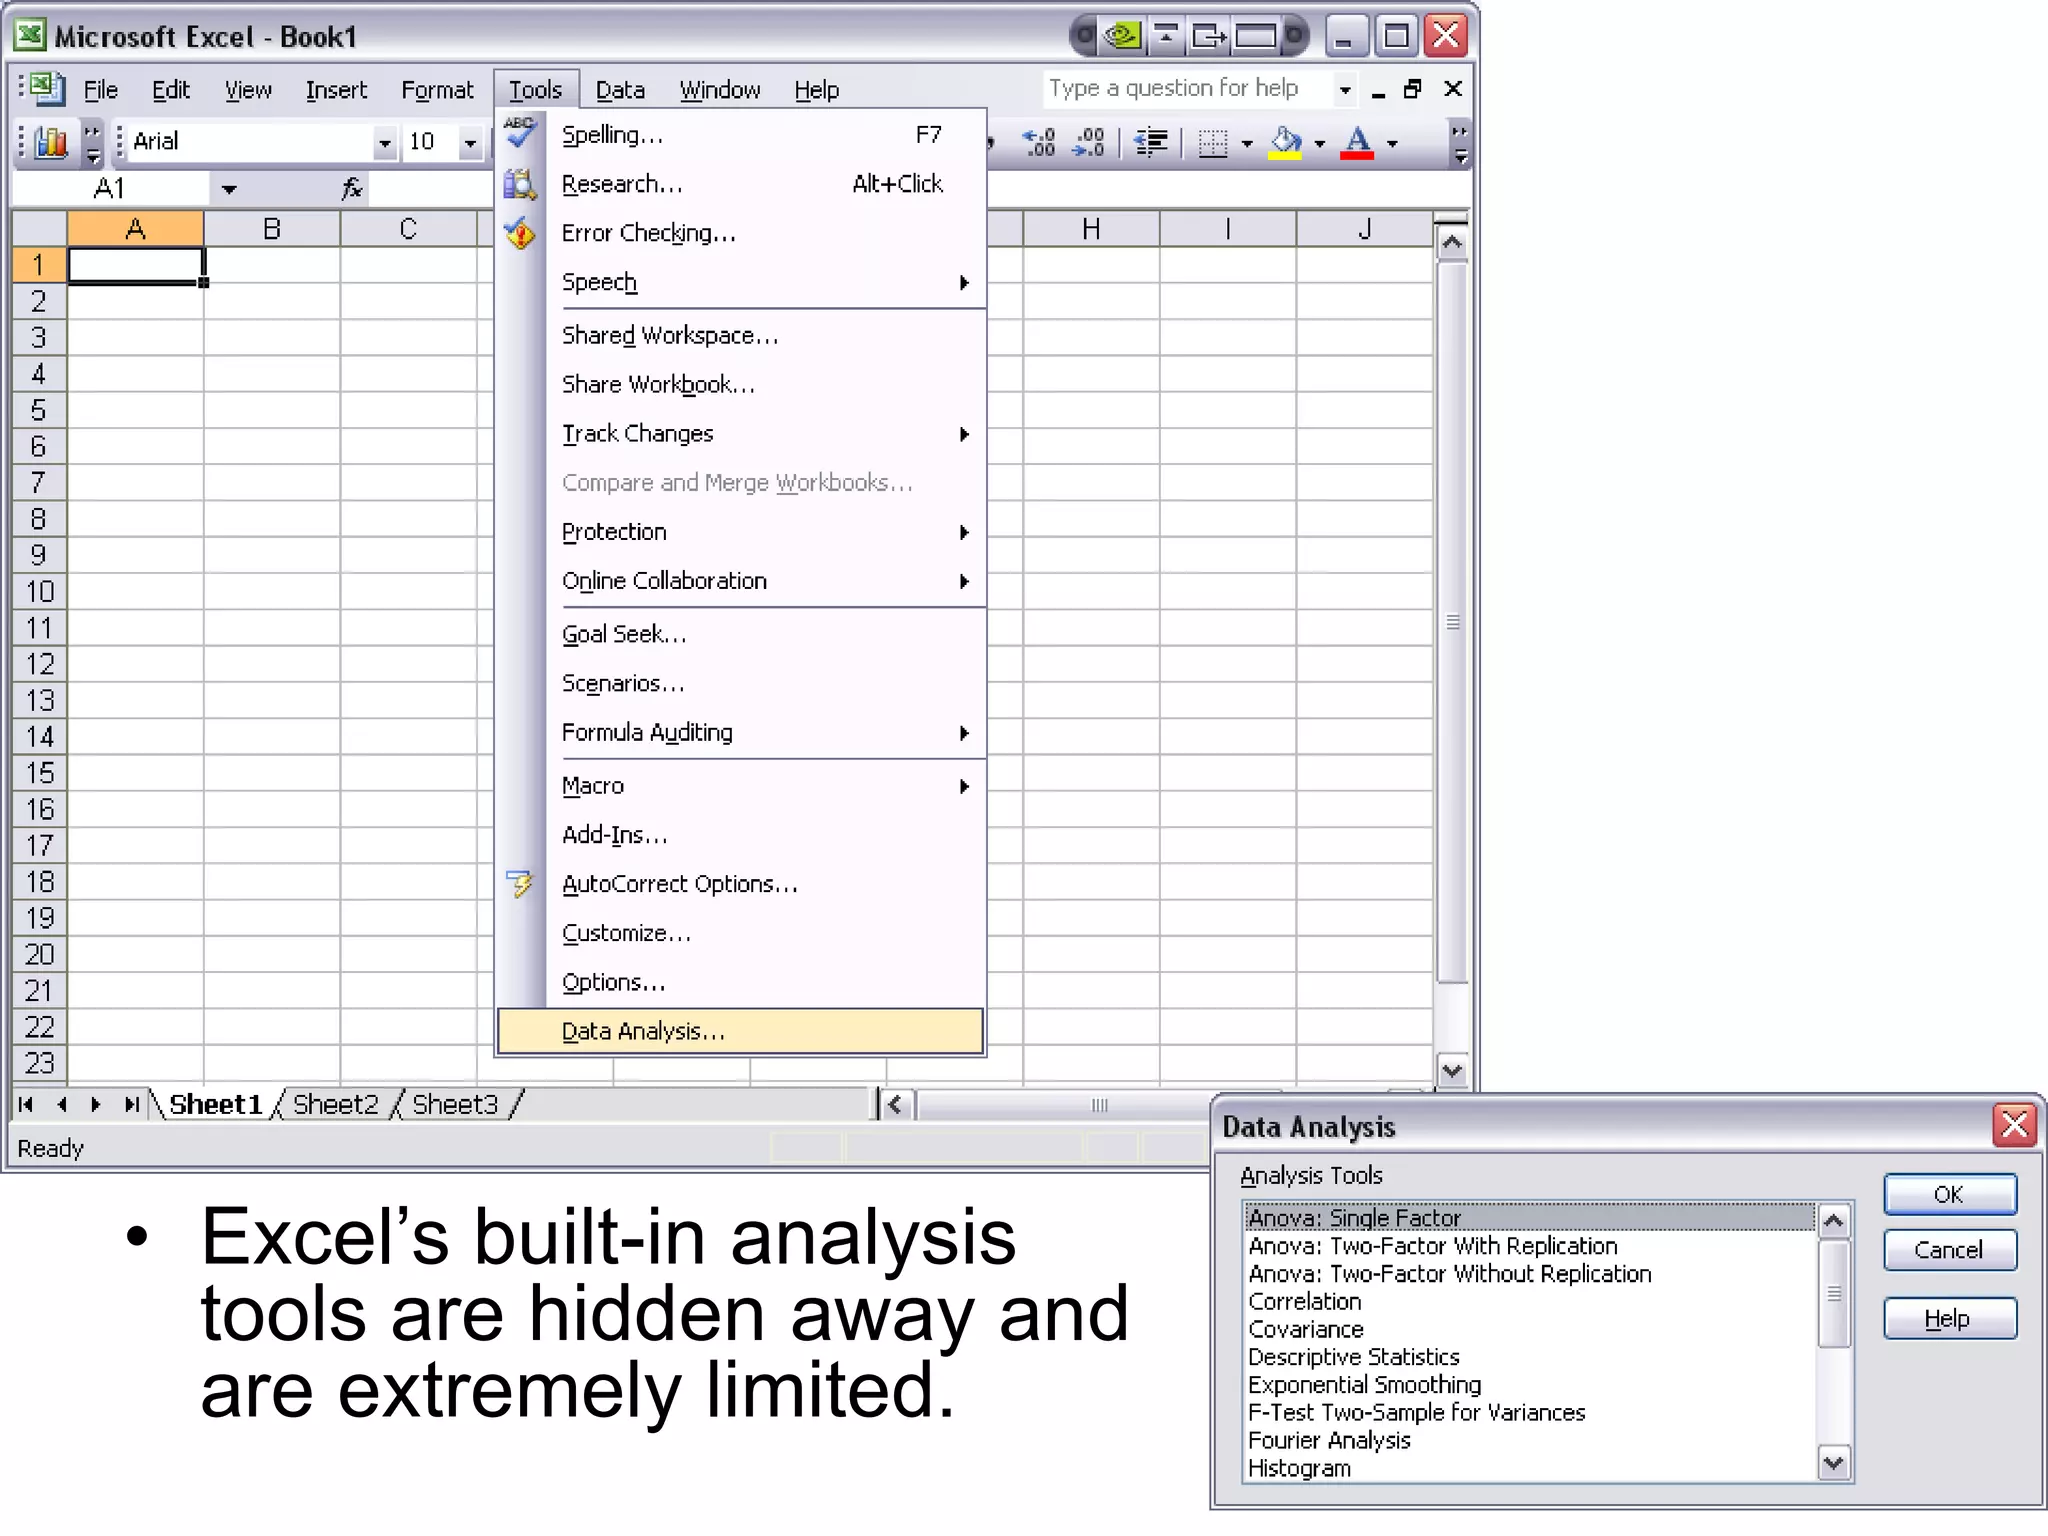The image size is (2048, 1536).
Task: Open the Font name dropdown arrow
Action: tap(384, 143)
